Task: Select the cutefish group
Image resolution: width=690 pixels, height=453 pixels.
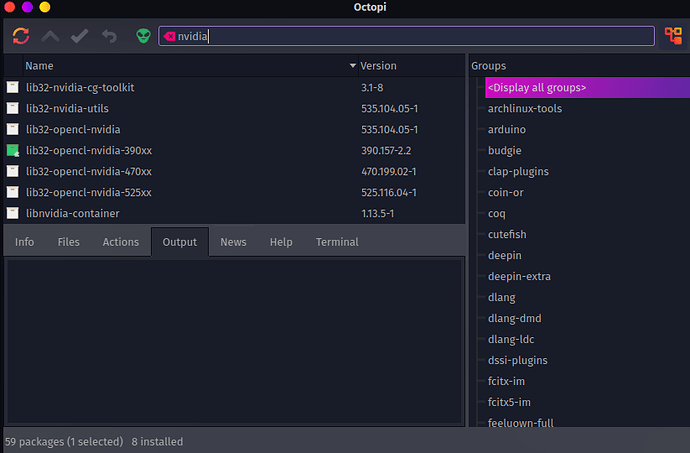Action: coord(507,234)
